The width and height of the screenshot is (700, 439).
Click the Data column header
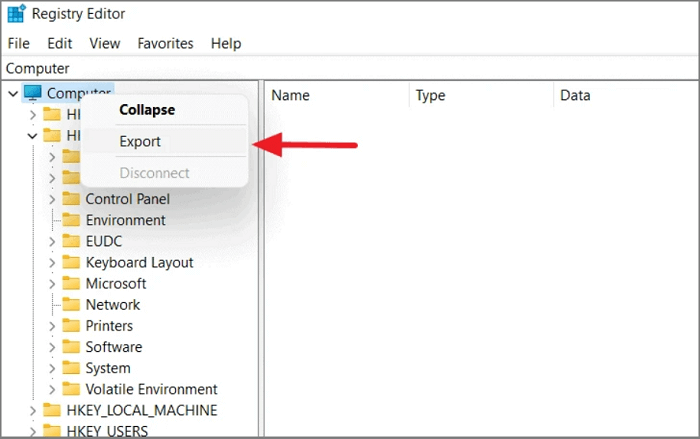575,96
